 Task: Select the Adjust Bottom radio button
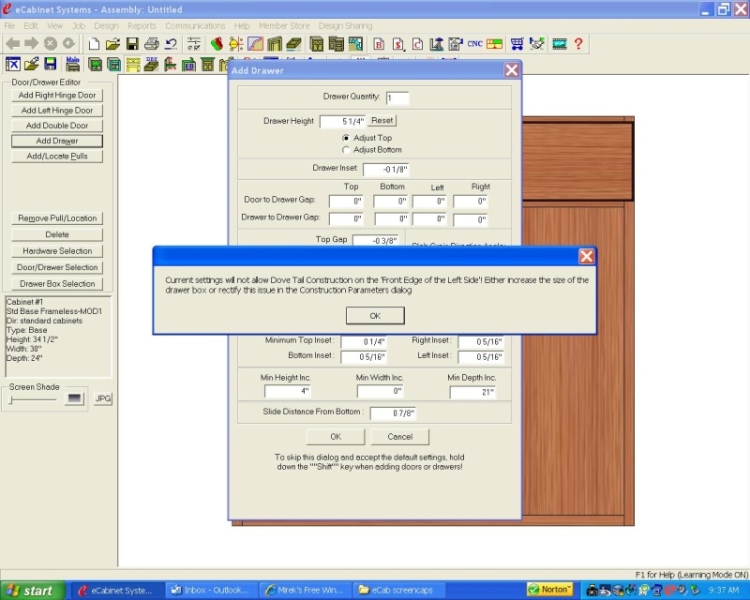click(x=346, y=149)
